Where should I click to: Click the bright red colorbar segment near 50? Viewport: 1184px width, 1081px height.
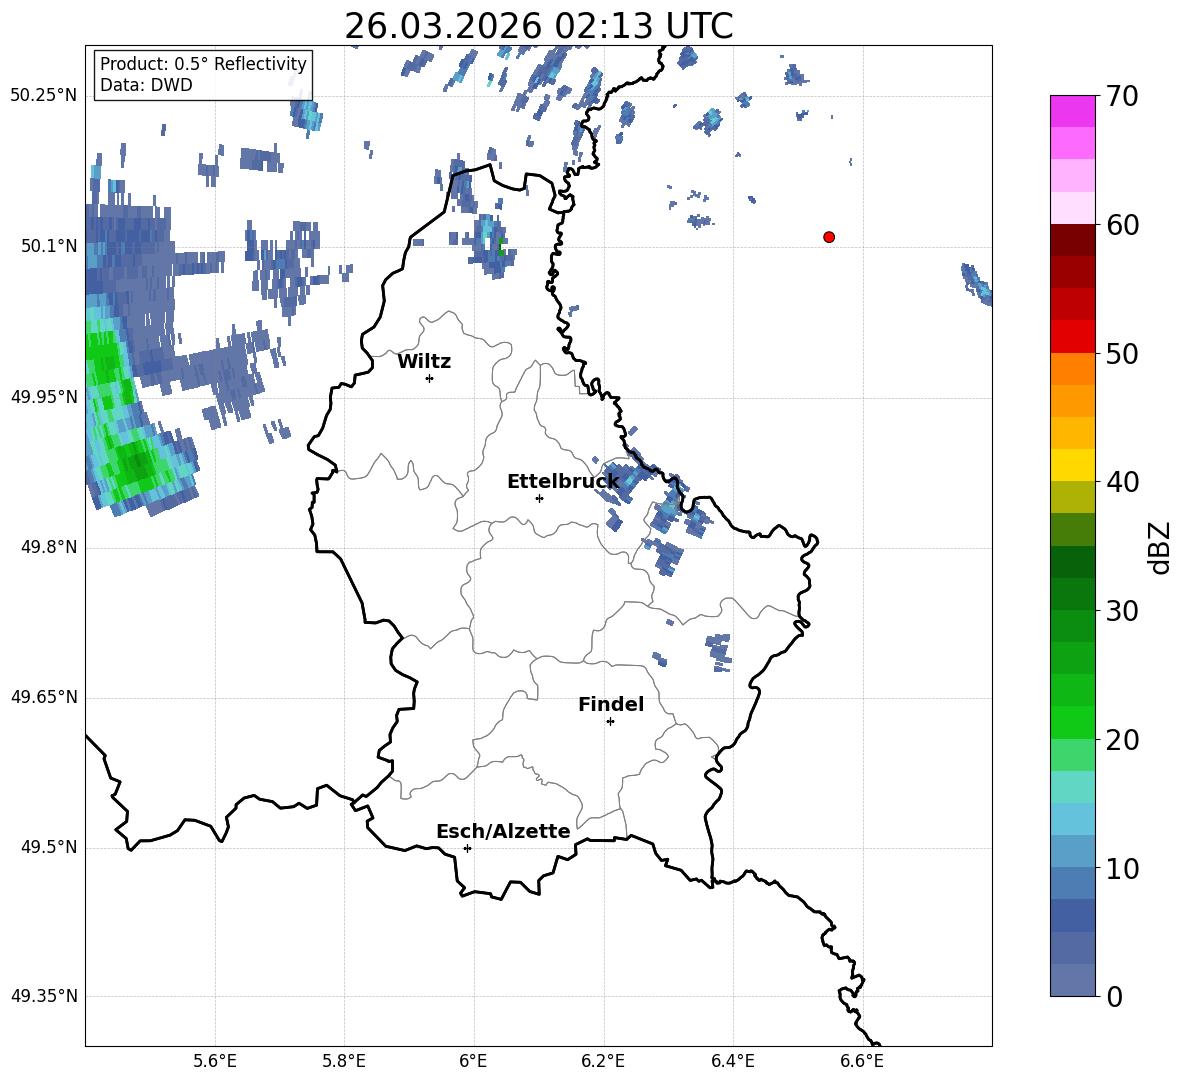[1072, 337]
